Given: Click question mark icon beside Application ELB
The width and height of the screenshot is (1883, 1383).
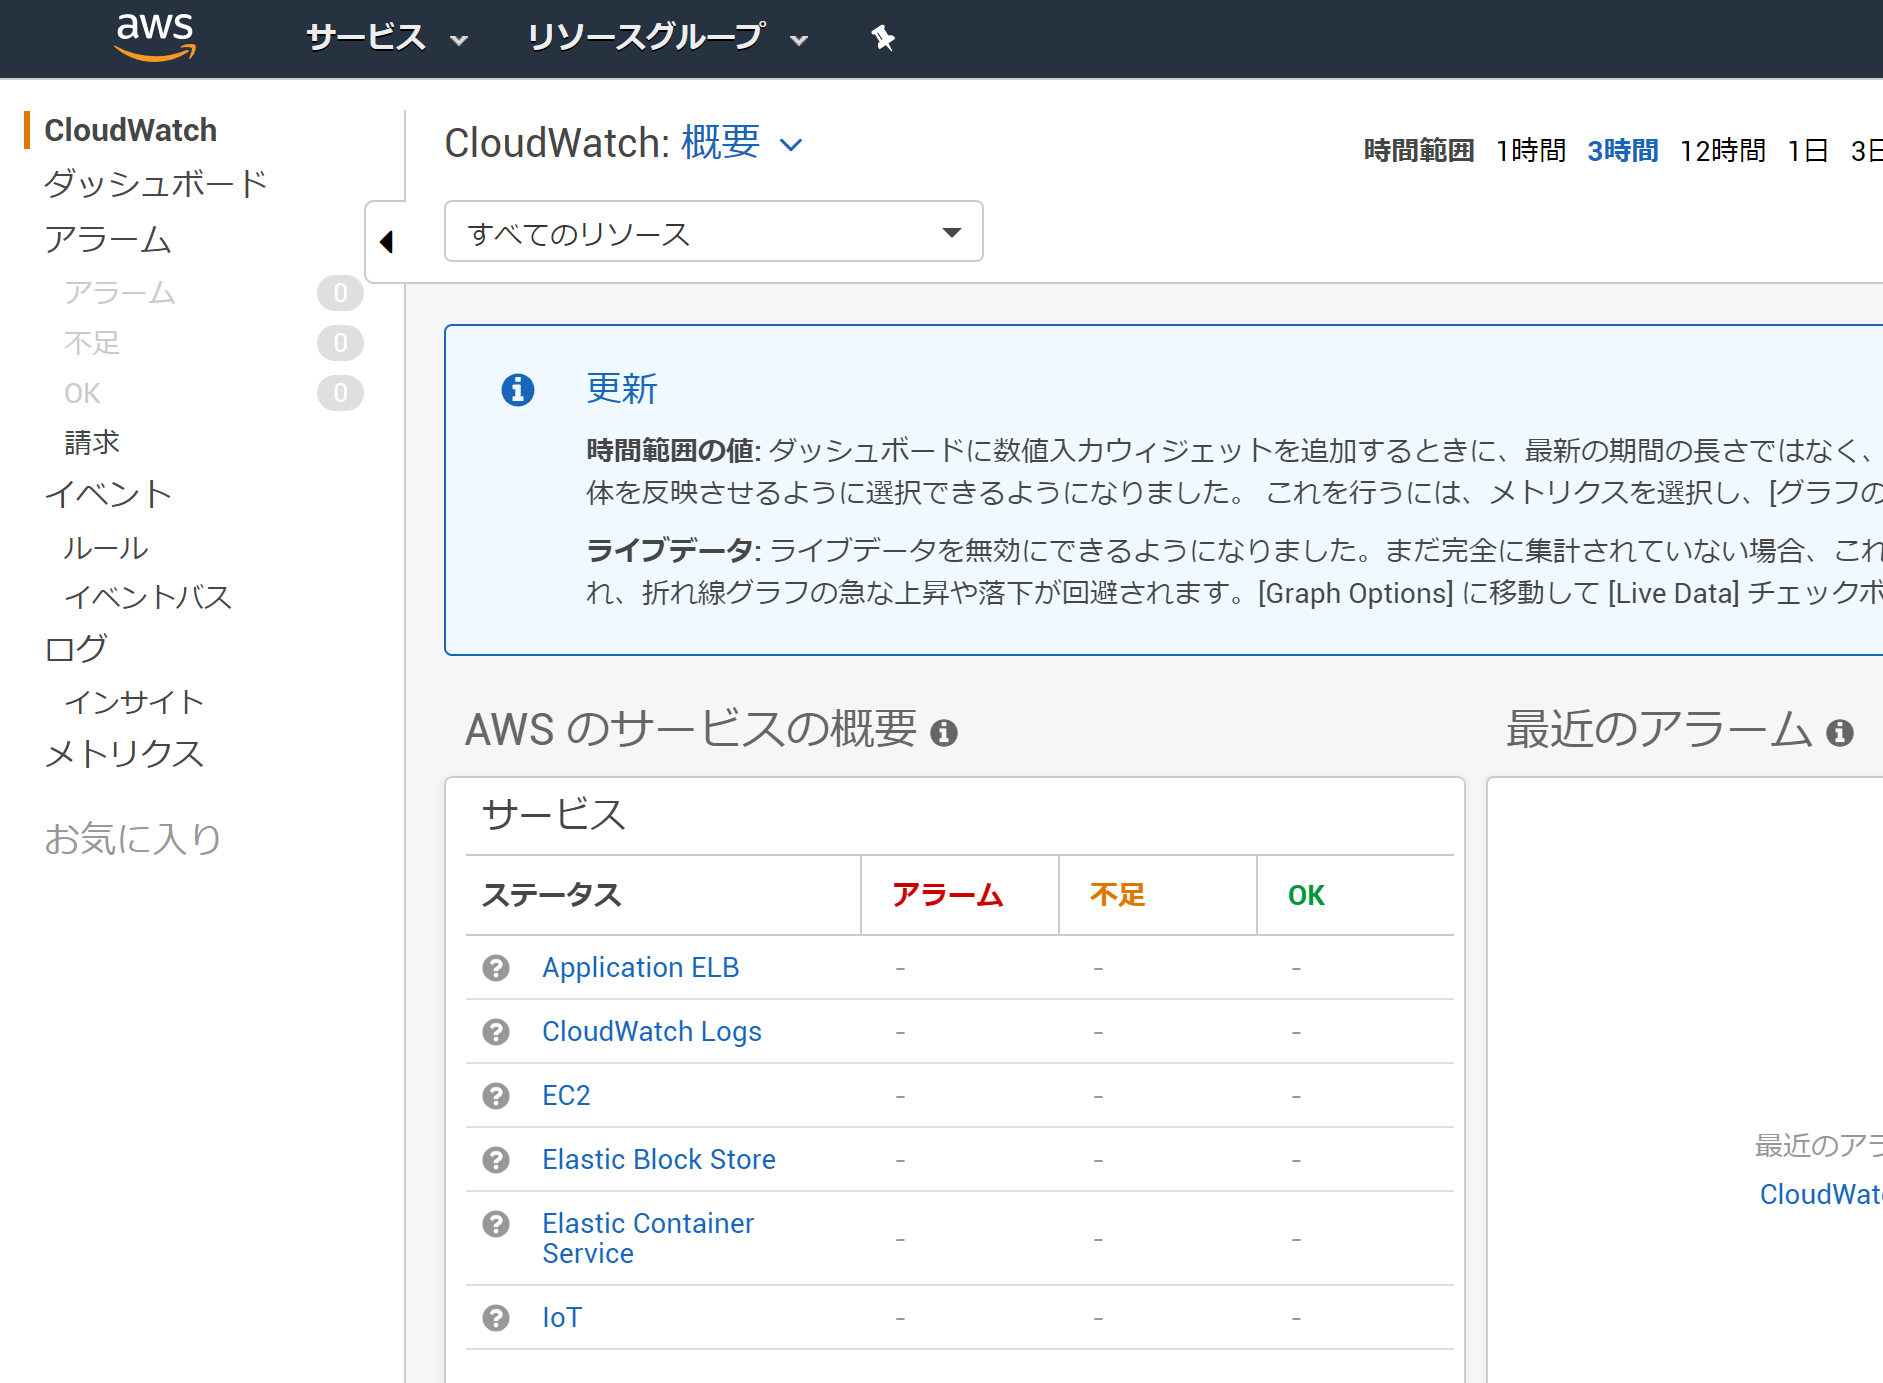Looking at the screenshot, I should click(496, 968).
